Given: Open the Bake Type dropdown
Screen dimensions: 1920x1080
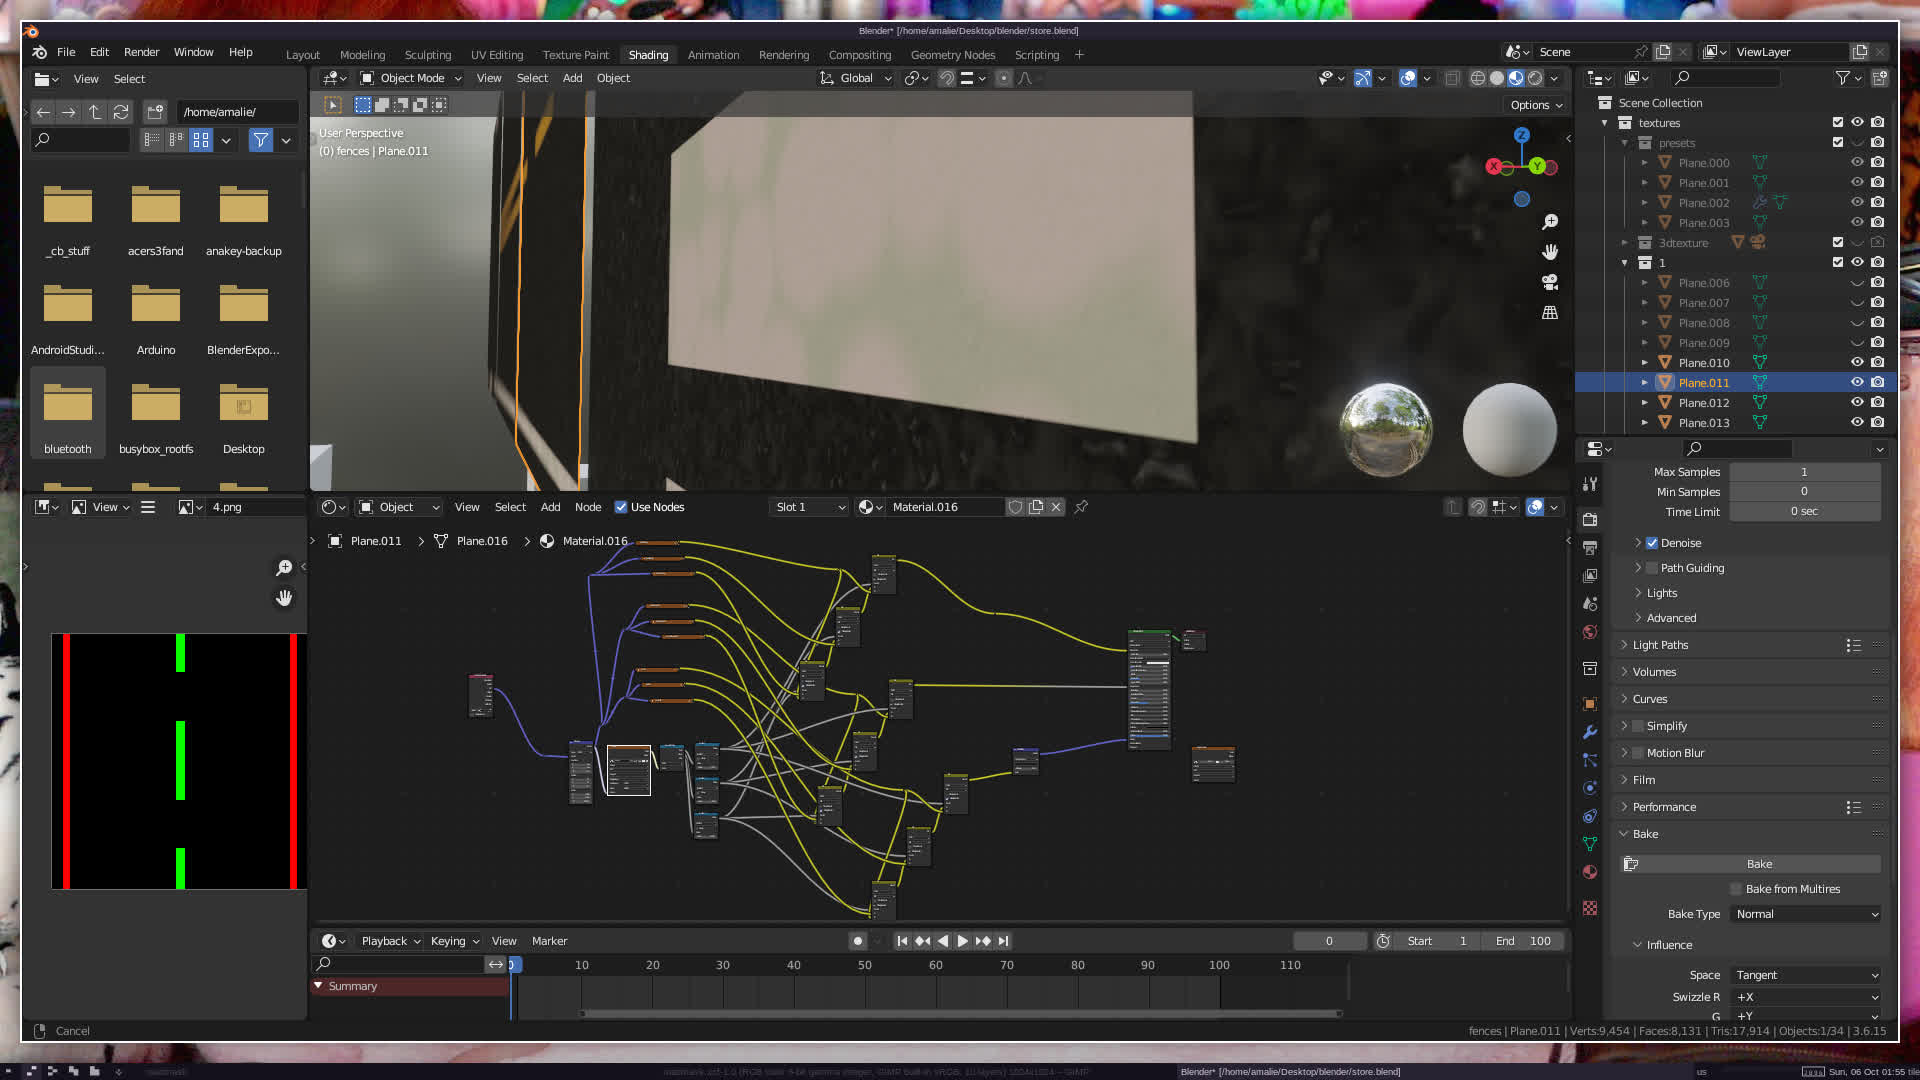Looking at the screenshot, I should click(x=1806, y=914).
